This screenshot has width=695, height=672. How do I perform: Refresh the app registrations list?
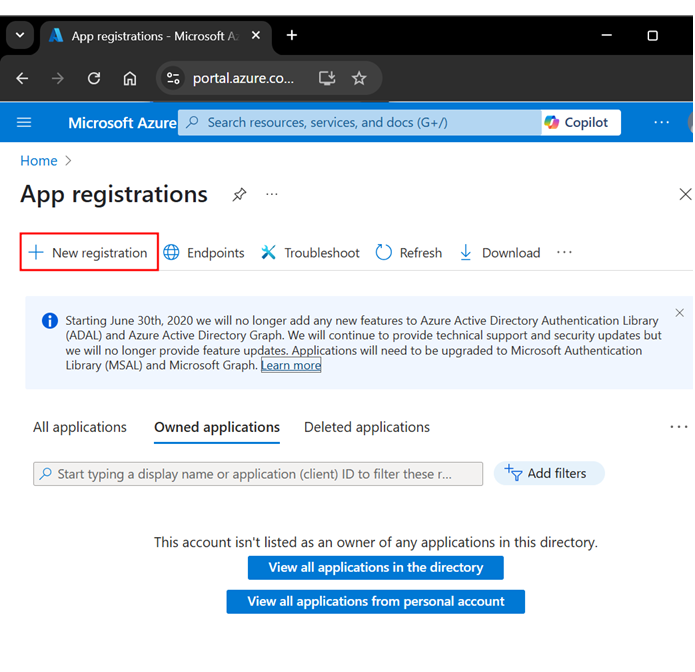409,253
